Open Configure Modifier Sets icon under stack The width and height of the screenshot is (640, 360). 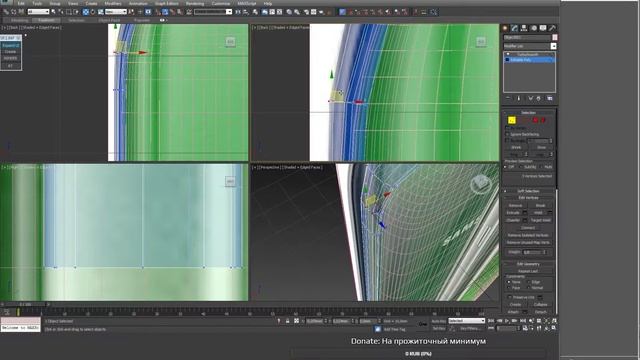click(549, 98)
